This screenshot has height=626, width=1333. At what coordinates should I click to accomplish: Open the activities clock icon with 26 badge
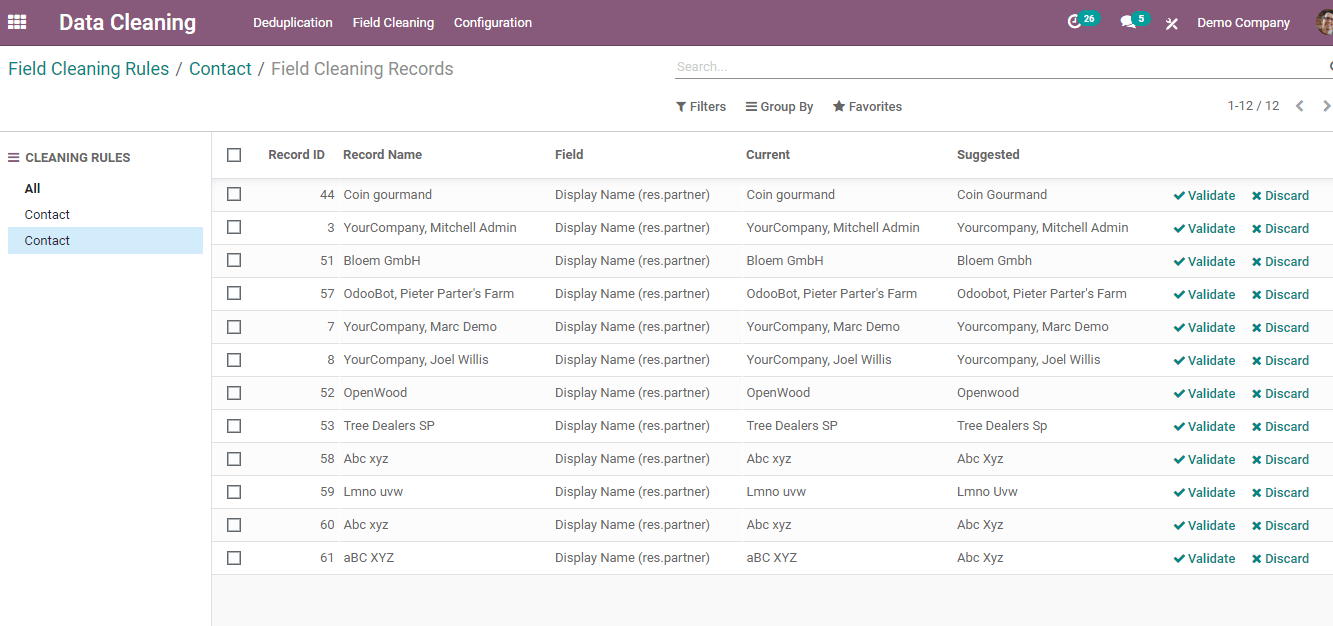tap(1074, 21)
